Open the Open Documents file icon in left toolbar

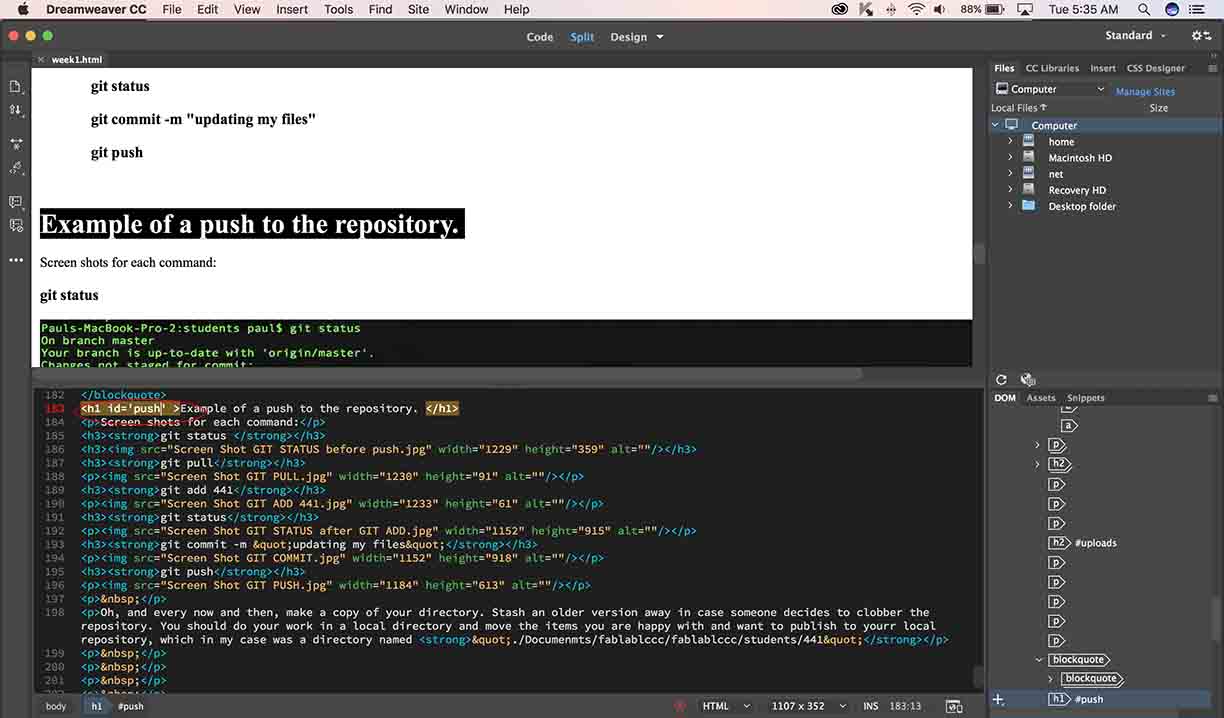pos(16,87)
